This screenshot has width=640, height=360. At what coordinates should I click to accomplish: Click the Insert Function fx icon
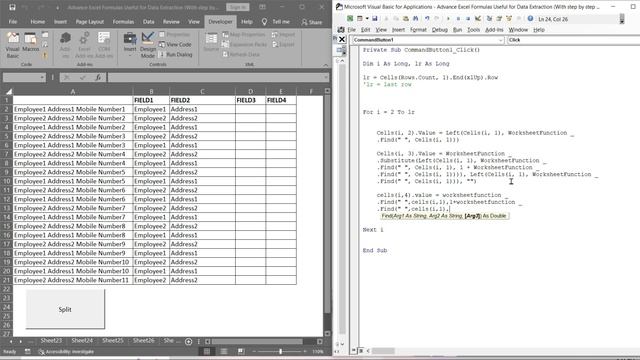(98, 77)
